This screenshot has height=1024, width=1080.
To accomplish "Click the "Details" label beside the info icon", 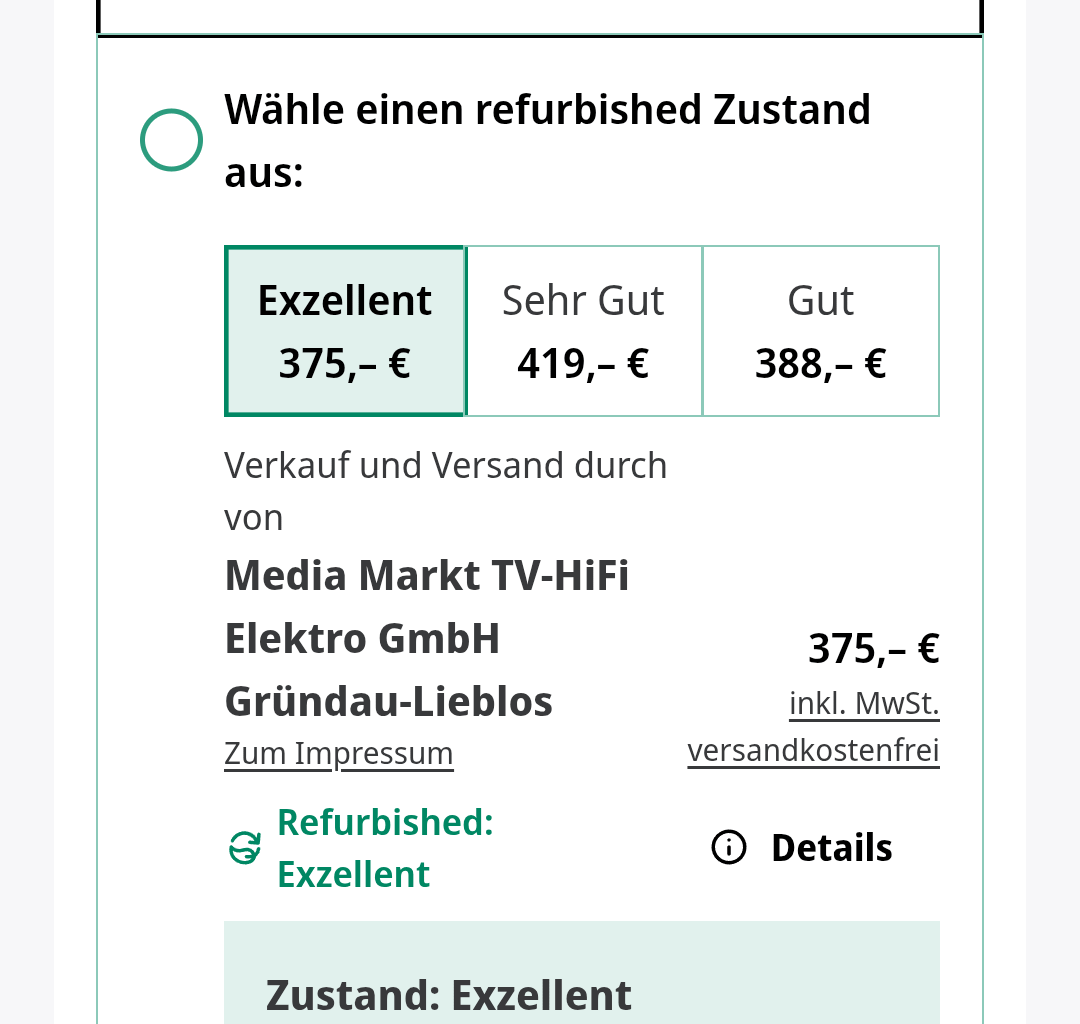I will (831, 847).
